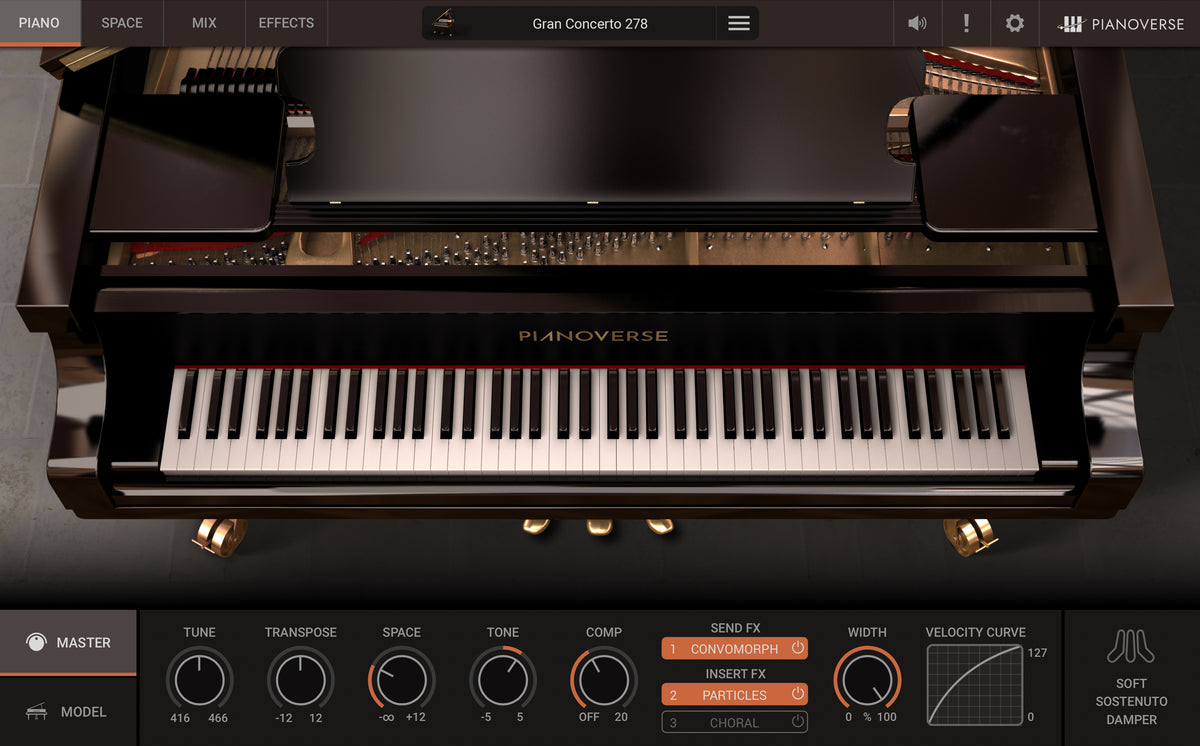Select the Master section button
Viewport: 1200px width, 746px height.
[x=68, y=643]
